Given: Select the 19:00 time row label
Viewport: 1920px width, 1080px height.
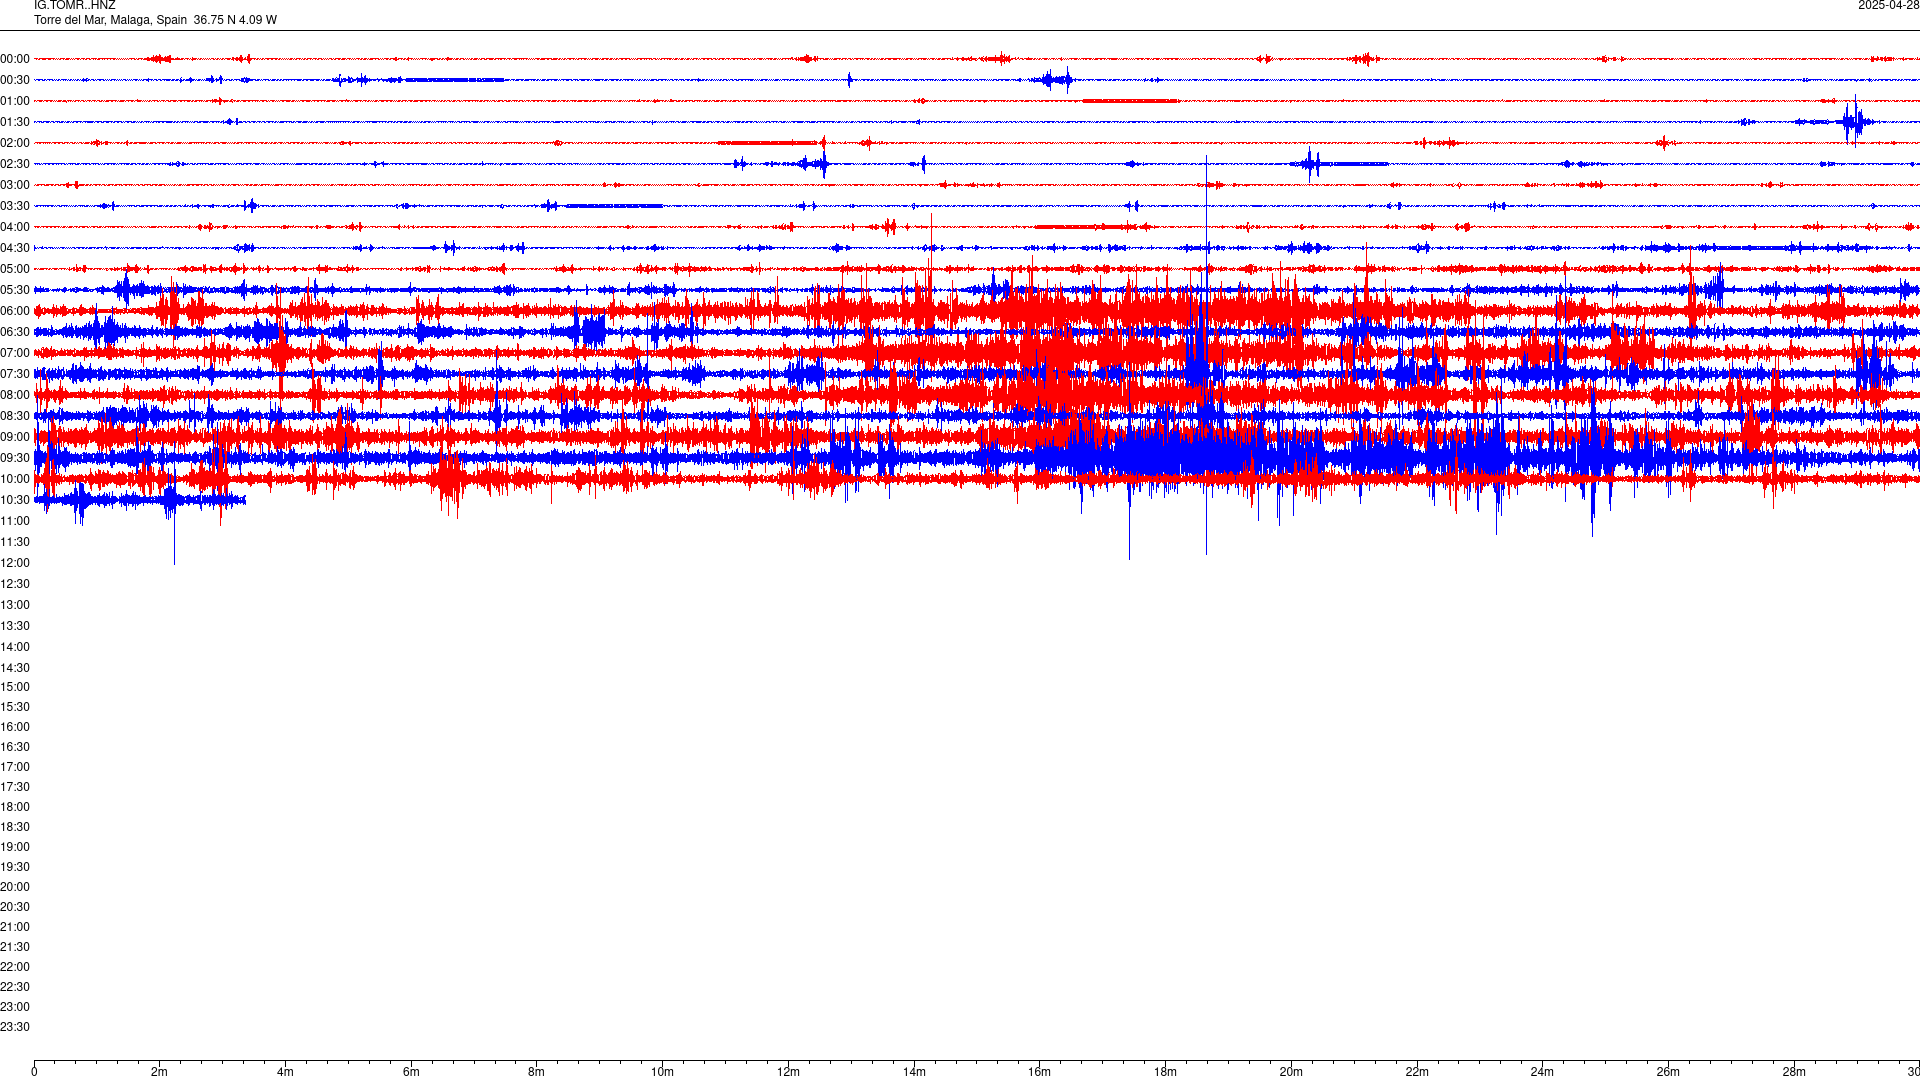Looking at the screenshot, I should coord(15,847).
